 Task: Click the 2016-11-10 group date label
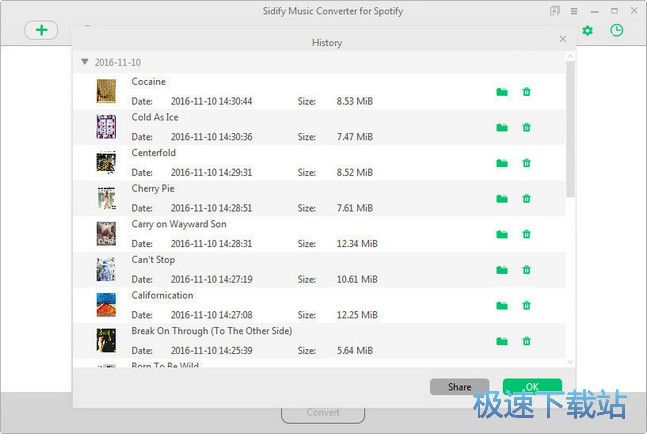118,62
